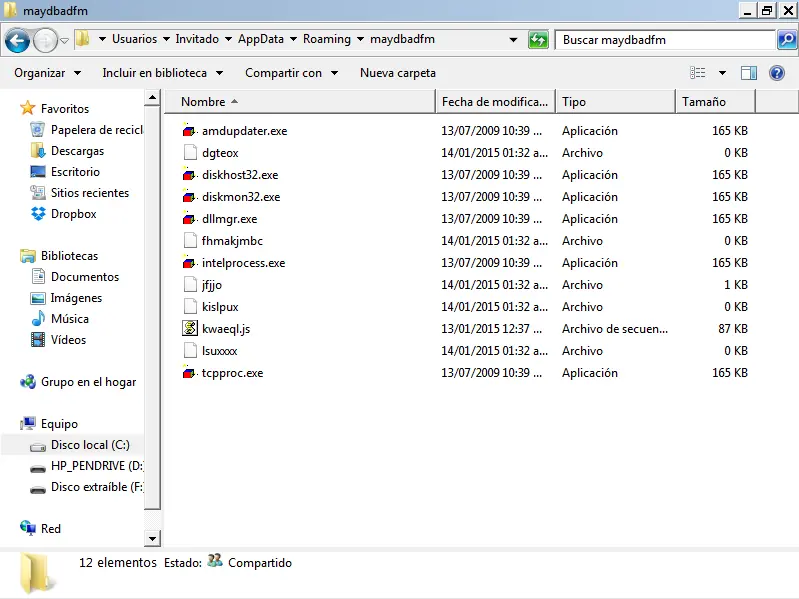Open the Música library
This screenshot has width=799, height=599.
point(69,318)
